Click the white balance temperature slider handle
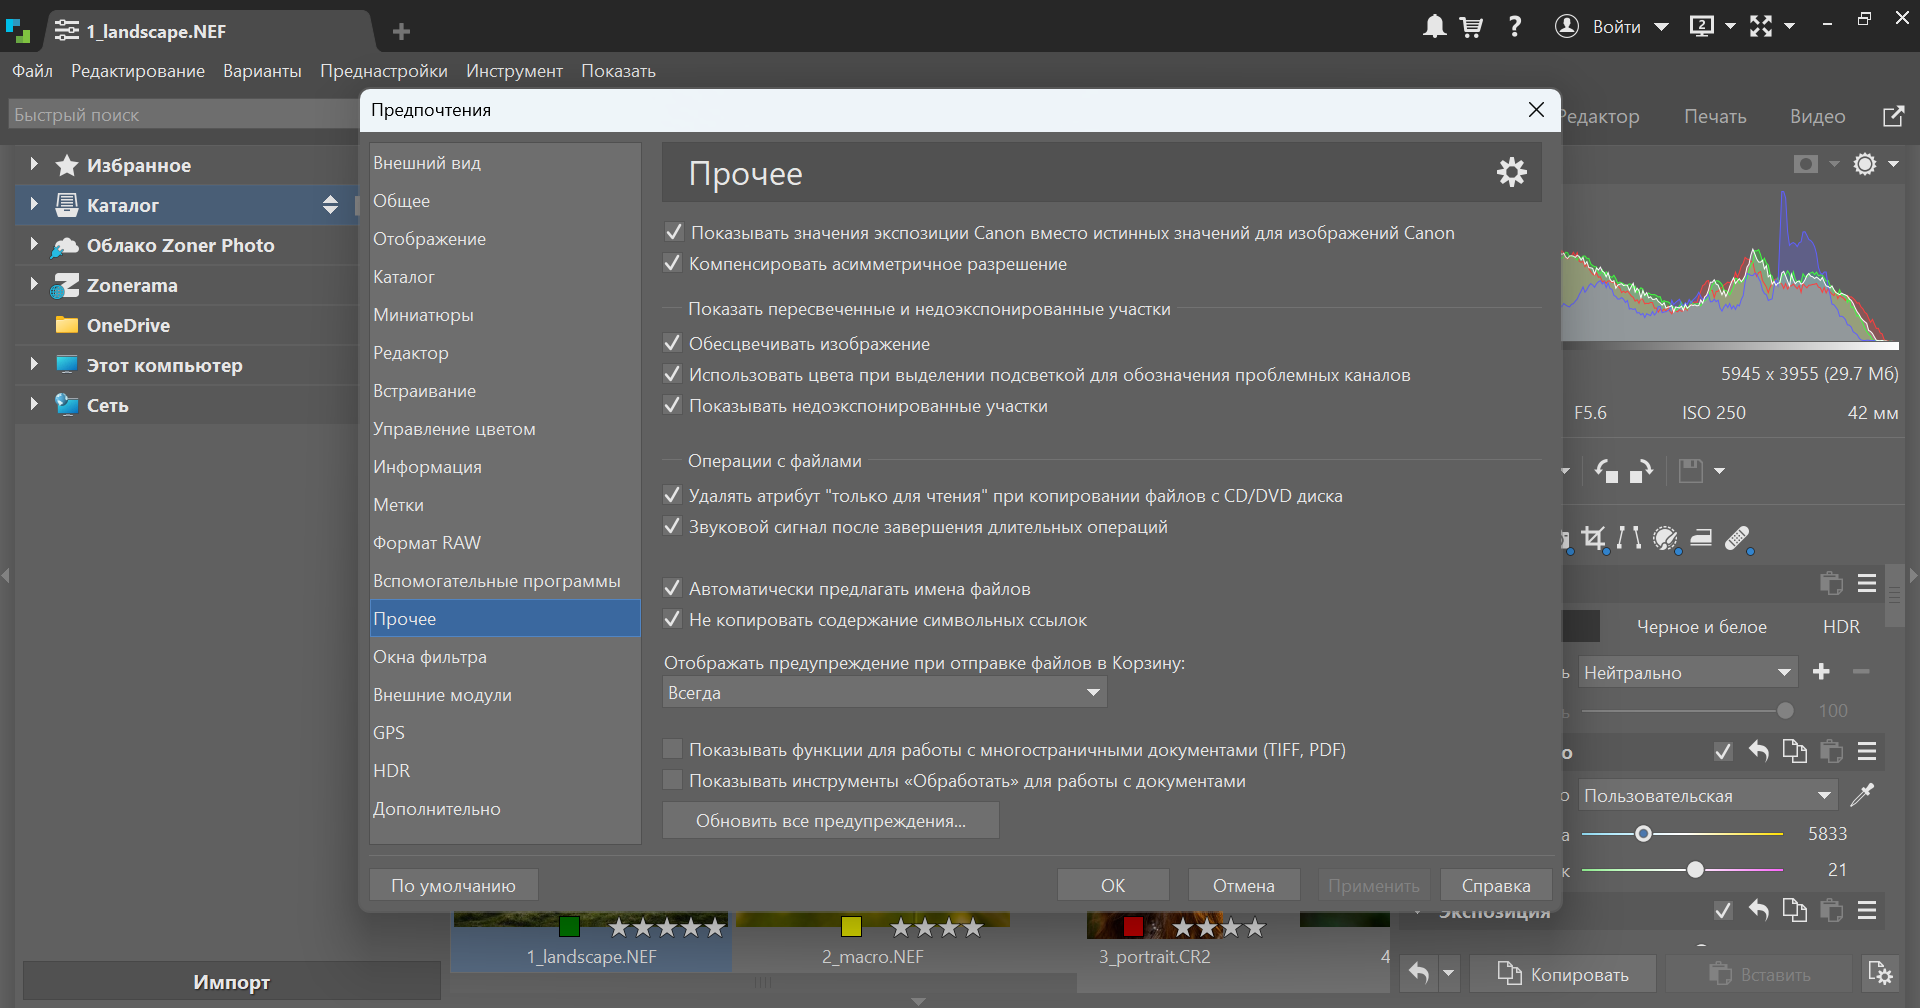 (1643, 833)
